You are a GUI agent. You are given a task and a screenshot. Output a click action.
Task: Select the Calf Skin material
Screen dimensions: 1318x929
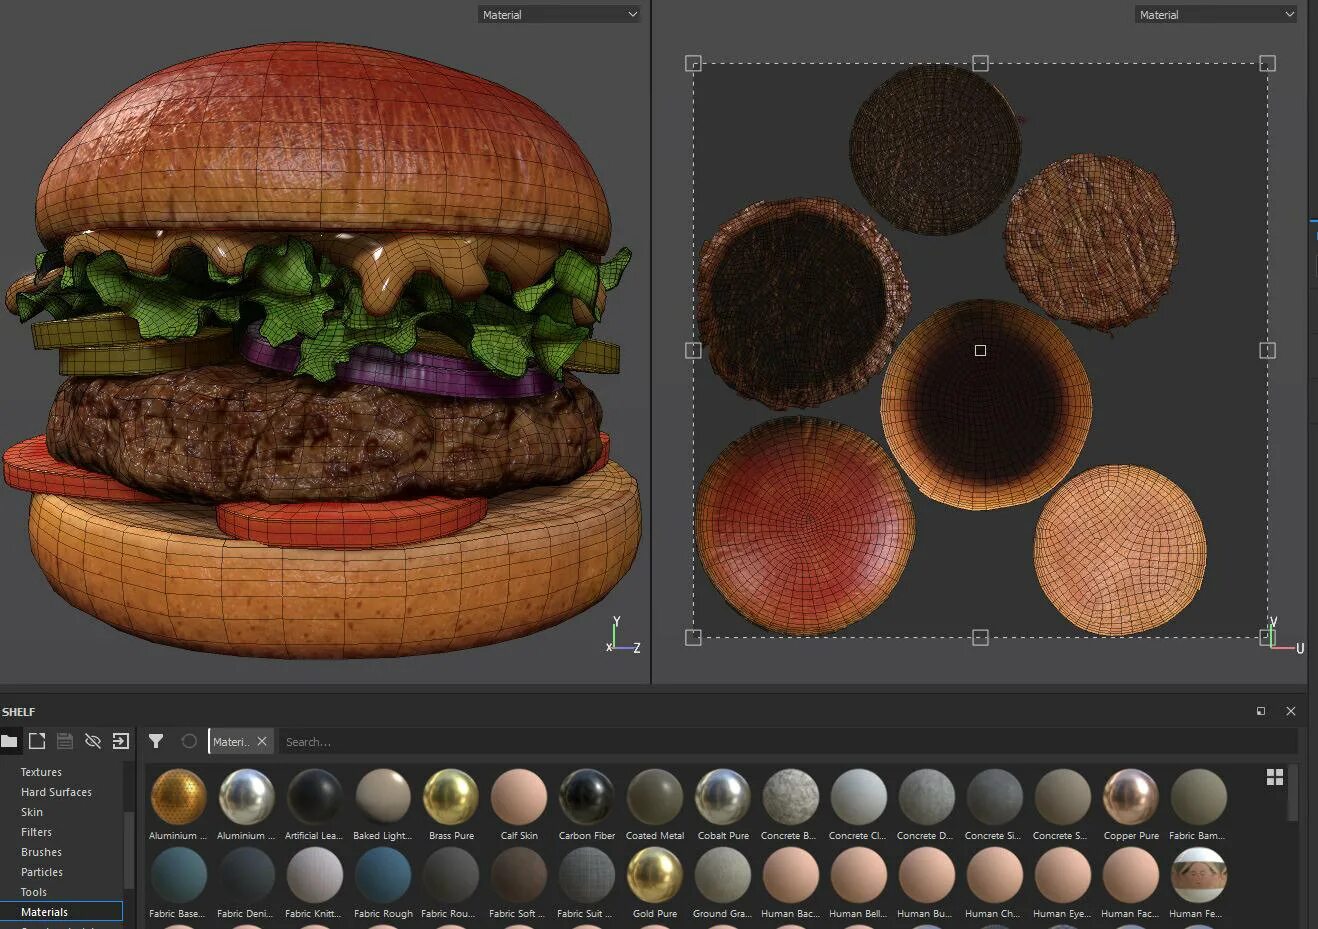point(519,797)
